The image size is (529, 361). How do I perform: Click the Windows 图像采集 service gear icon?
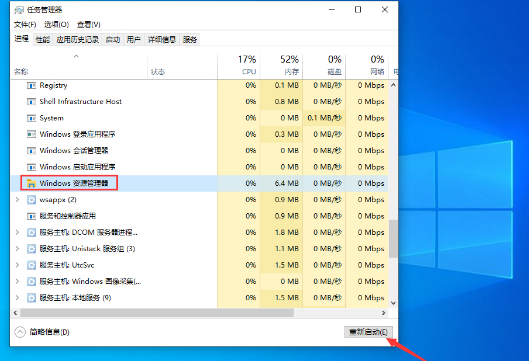[31, 281]
